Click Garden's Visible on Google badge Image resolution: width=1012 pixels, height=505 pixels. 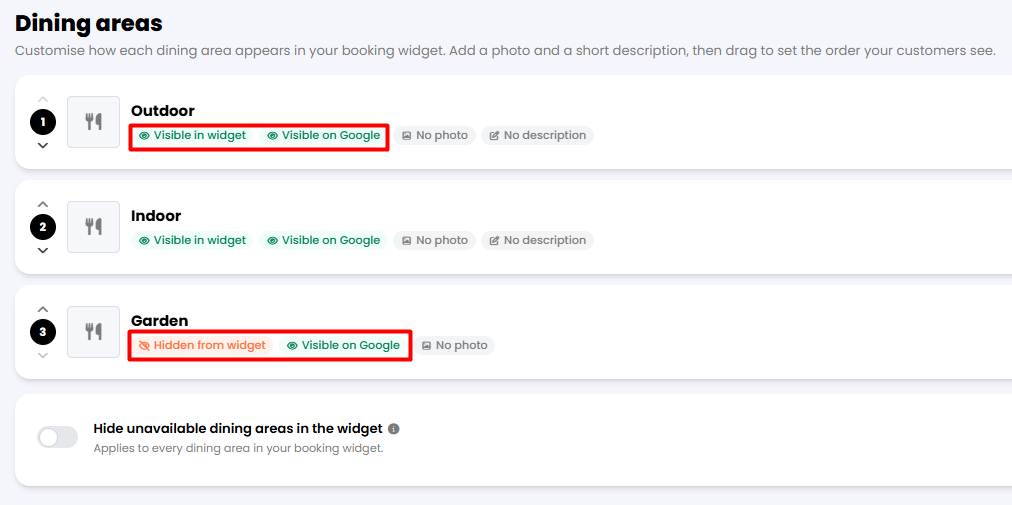click(x=344, y=345)
